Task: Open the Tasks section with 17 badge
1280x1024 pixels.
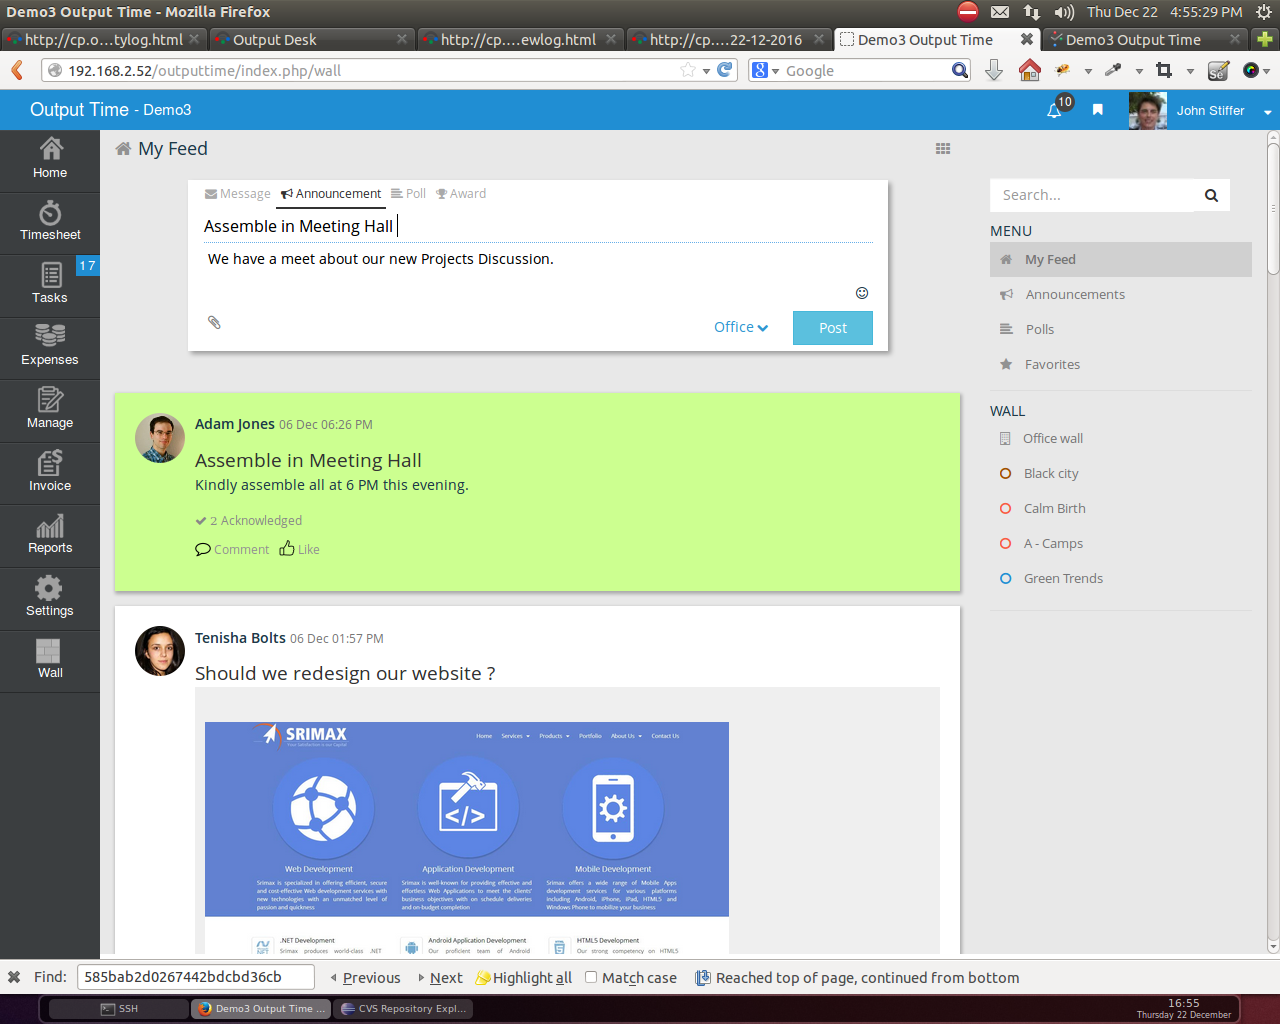Action: point(50,285)
